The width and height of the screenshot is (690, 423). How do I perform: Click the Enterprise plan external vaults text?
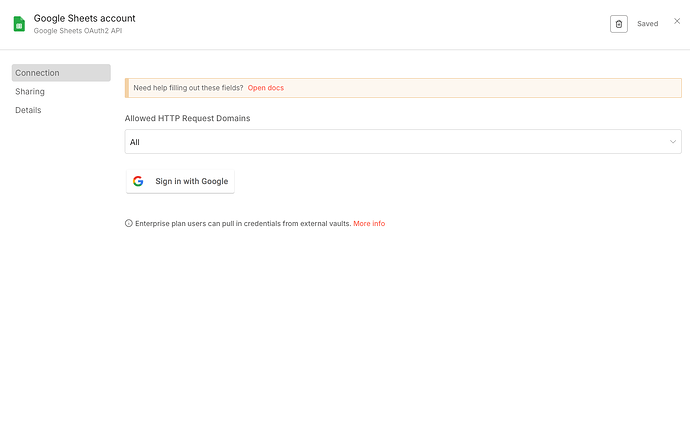[242, 223]
